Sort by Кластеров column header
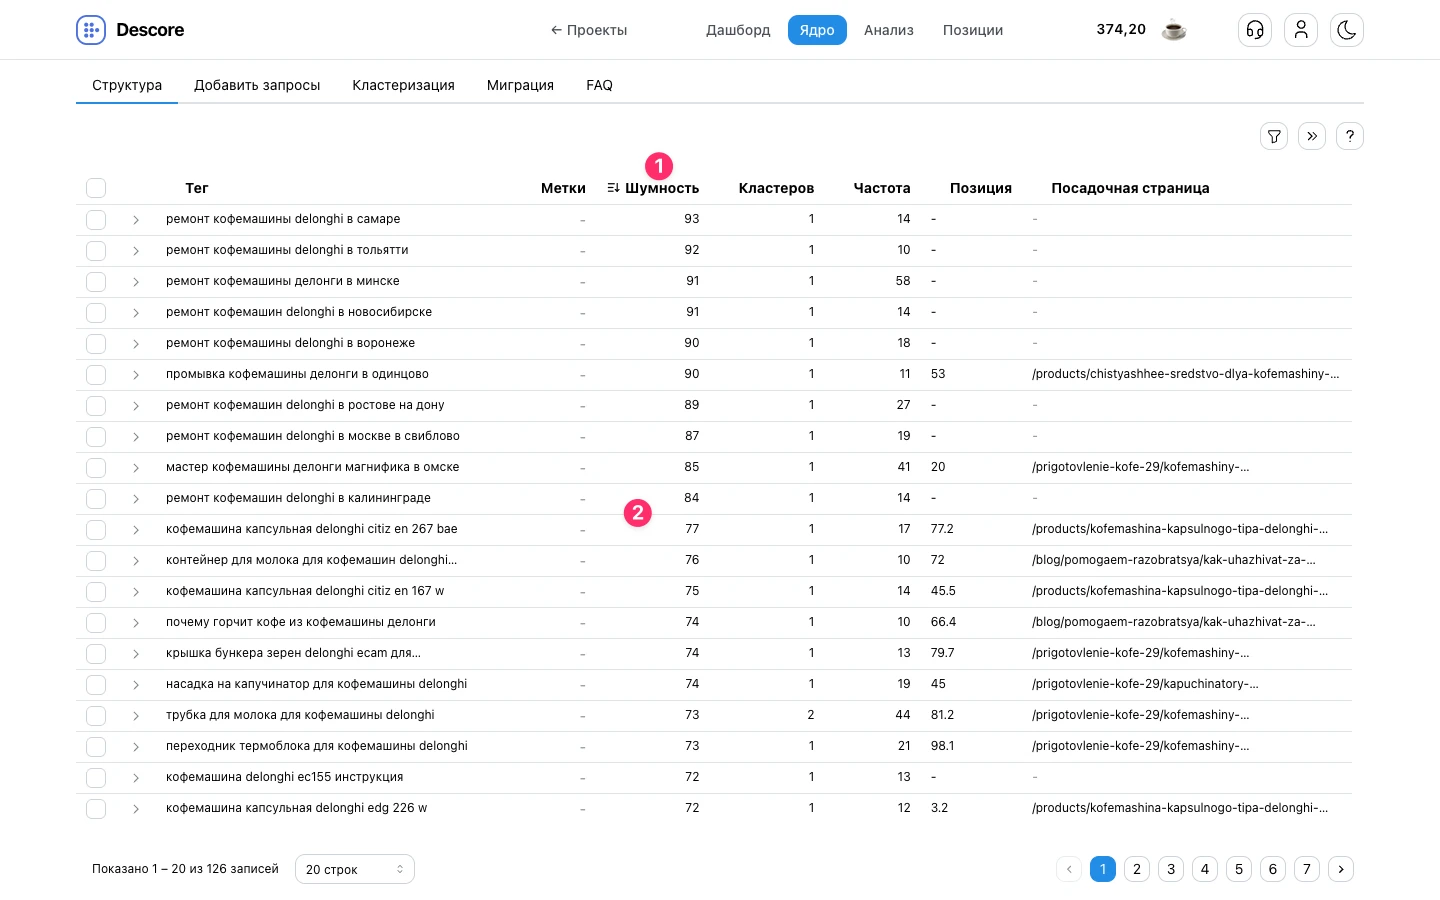The height and width of the screenshot is (900, 1440). (x=776, y=188)
